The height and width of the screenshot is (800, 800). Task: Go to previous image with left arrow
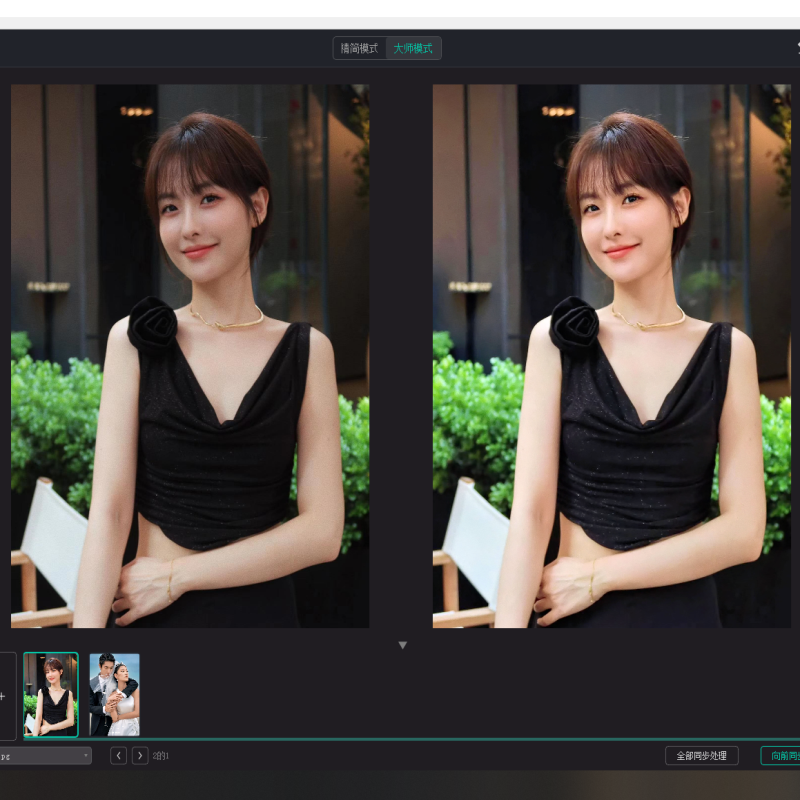[x=118, y=756]
